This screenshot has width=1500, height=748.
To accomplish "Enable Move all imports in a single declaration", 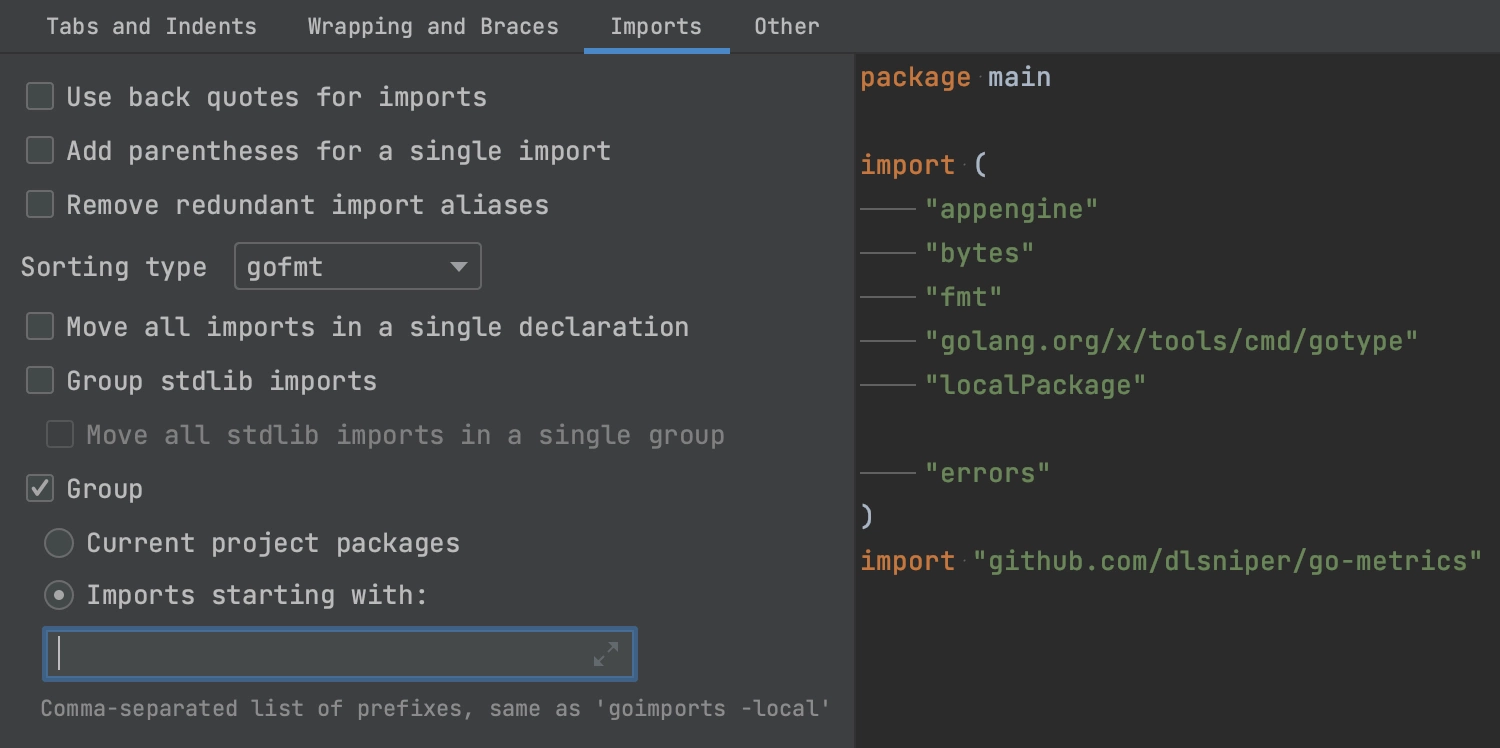I will pos(40,327).
